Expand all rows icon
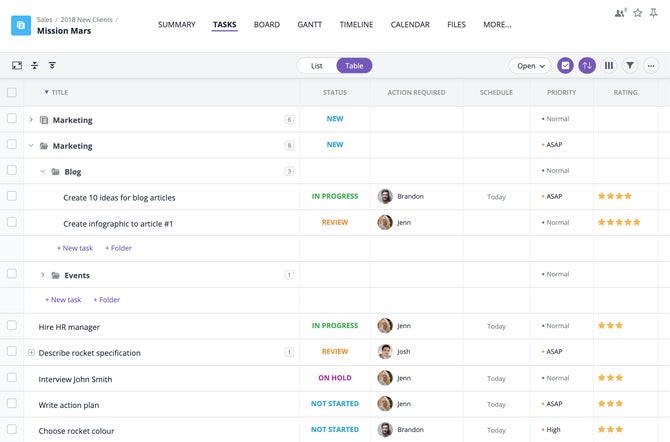 pyautogui.click(x=52, y=65)
